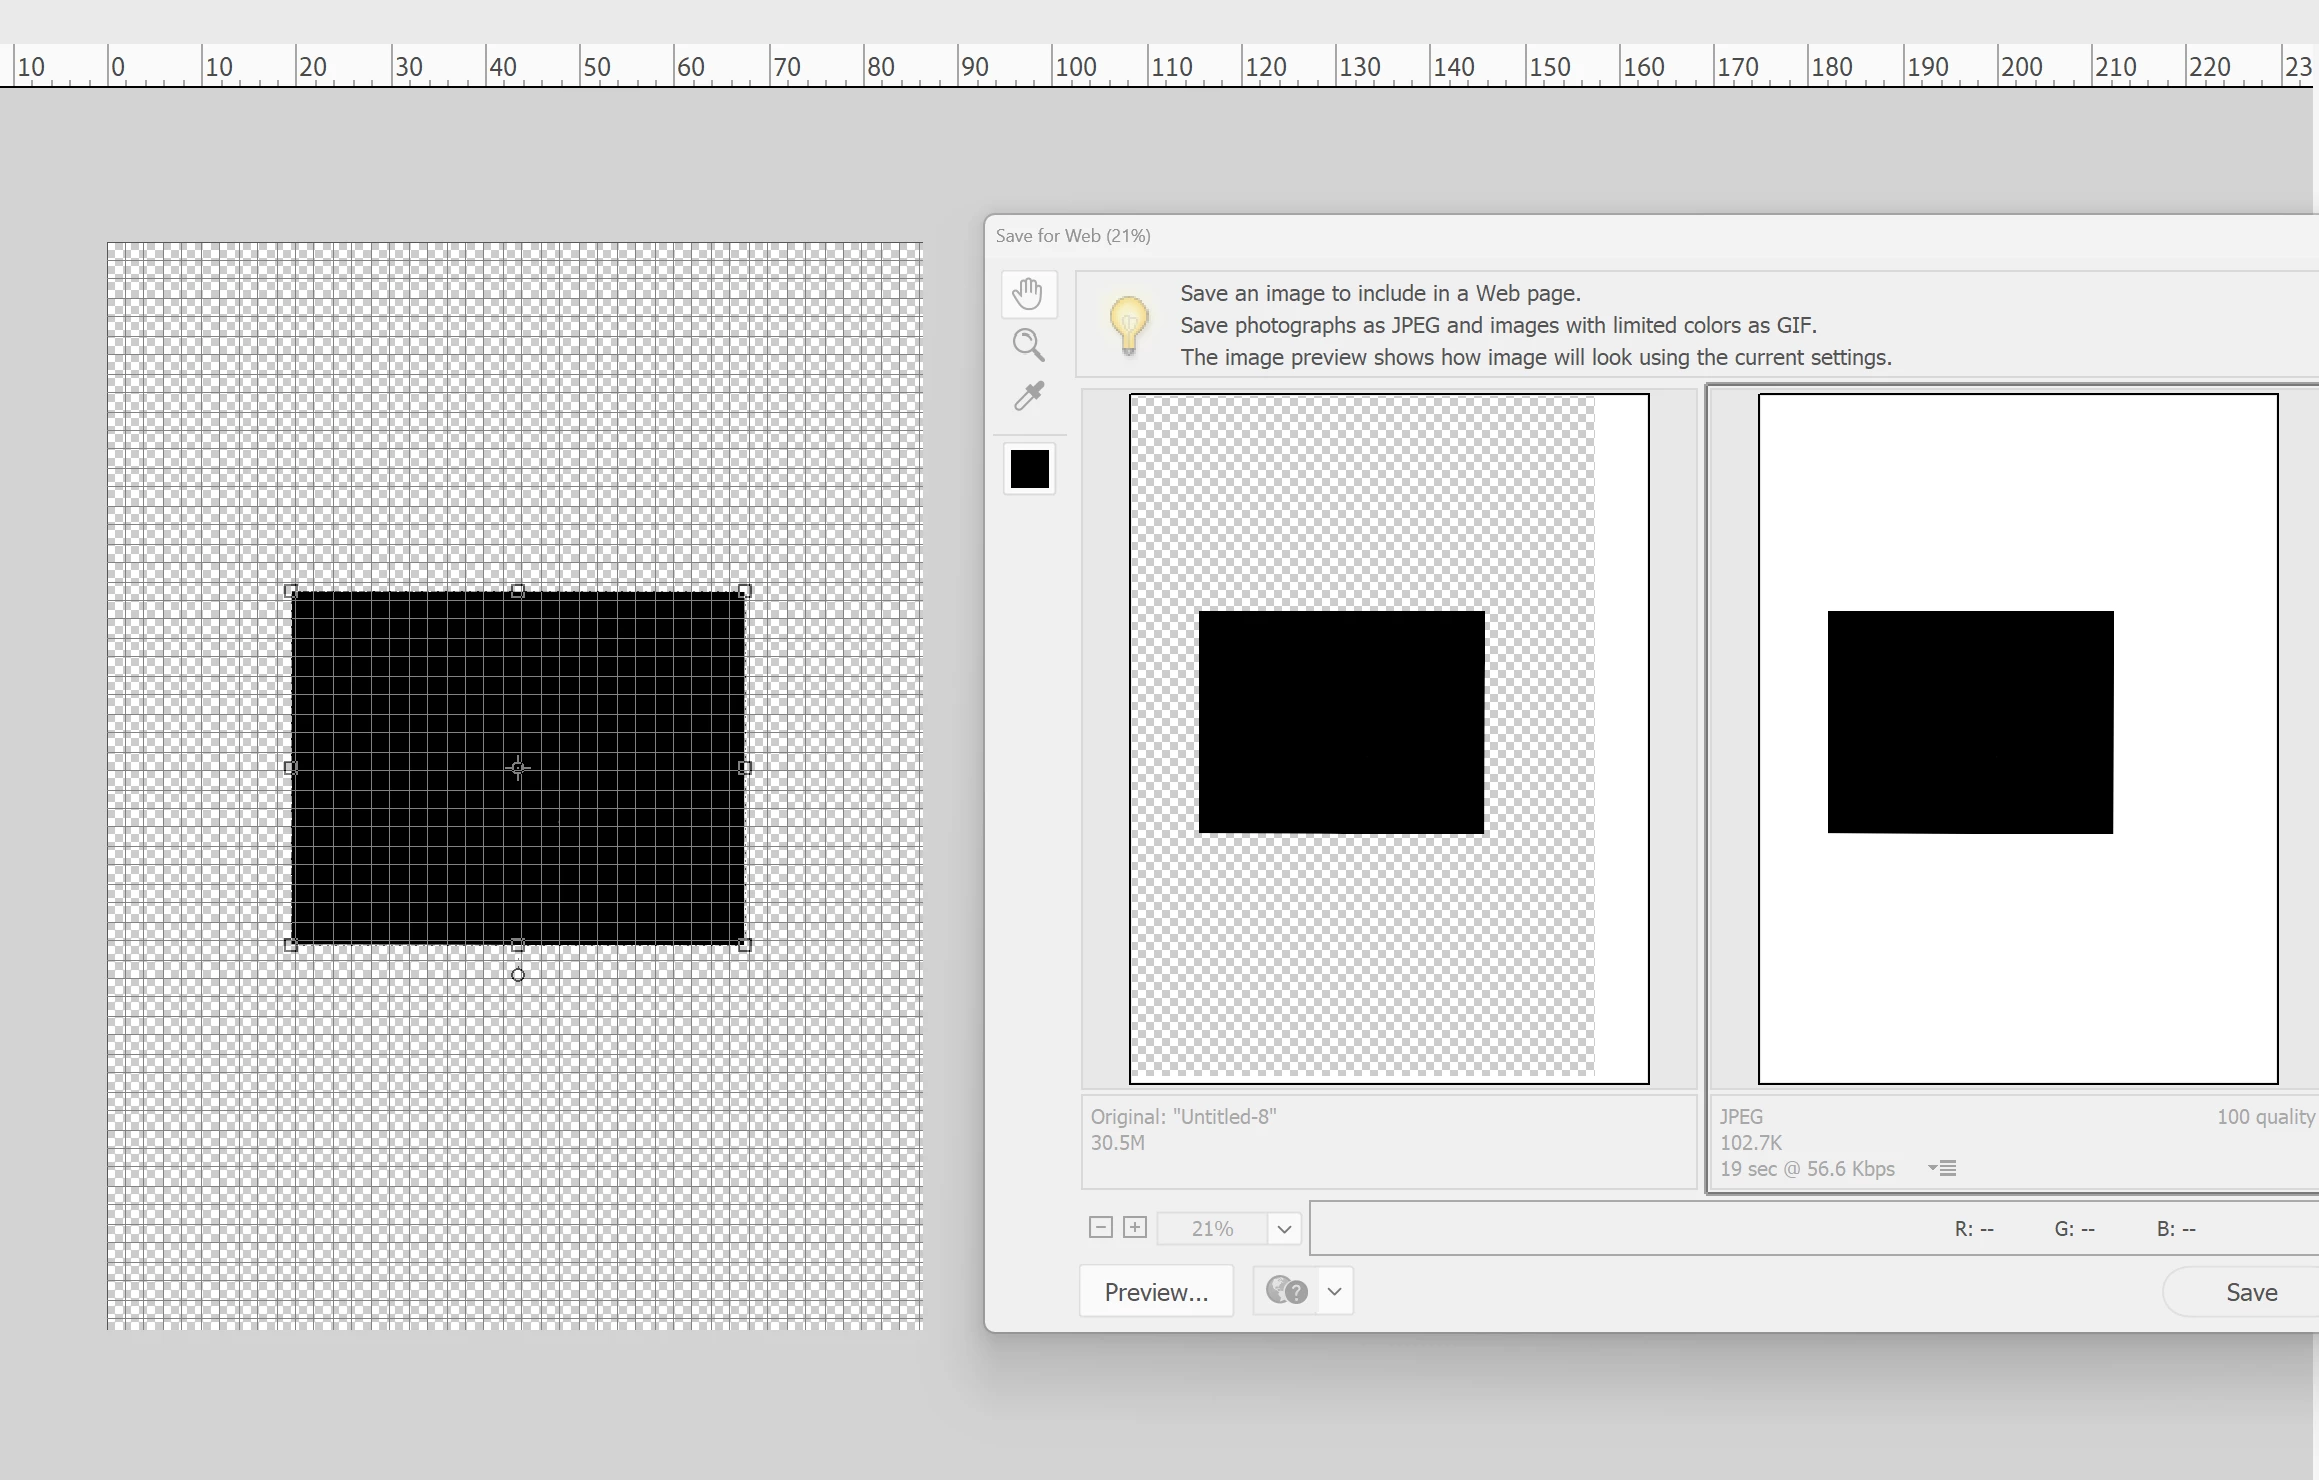Expand the browser selection dropdown chevron
Viewport: 2319px width, 1480px height.
click(1335, 1291)
